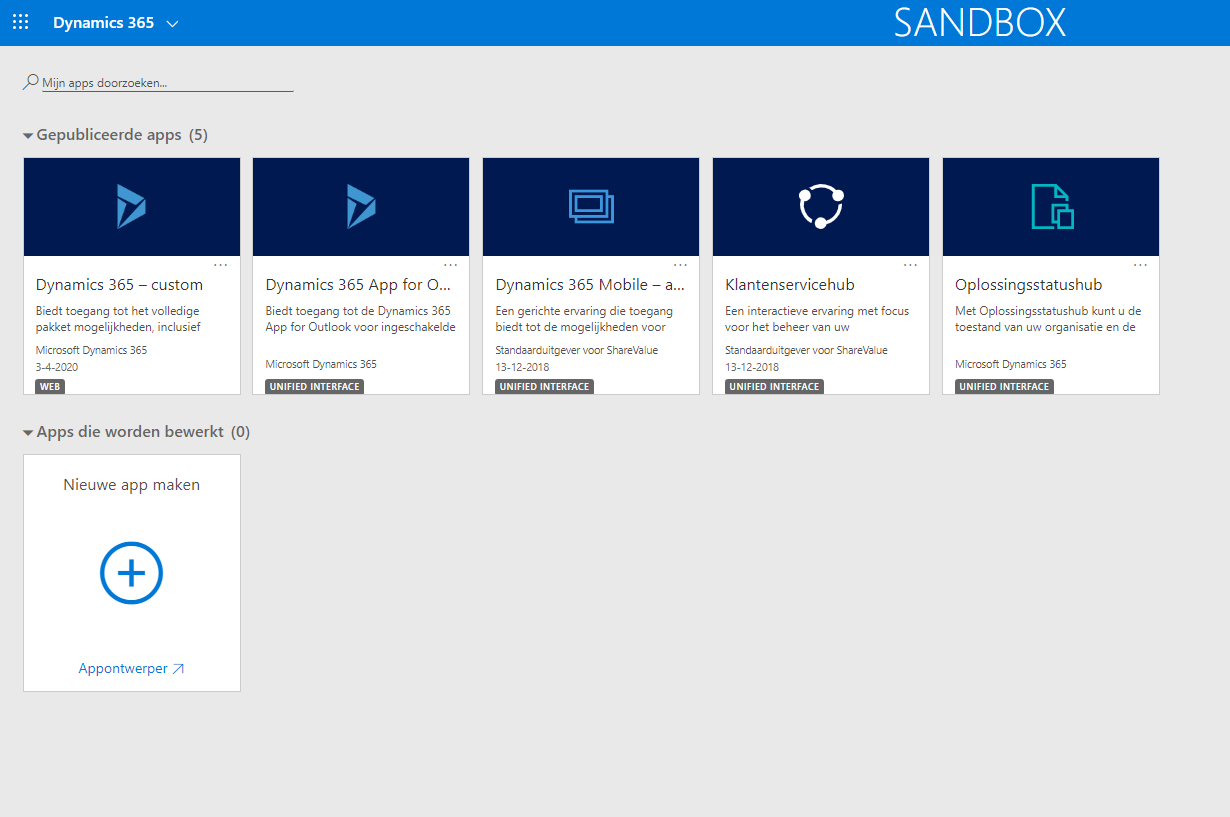Screen dimensions: 1230x817
Task: Click the date '3-4-2020' on custom tile
Action: pyautogui.click(x=57, y=367)
